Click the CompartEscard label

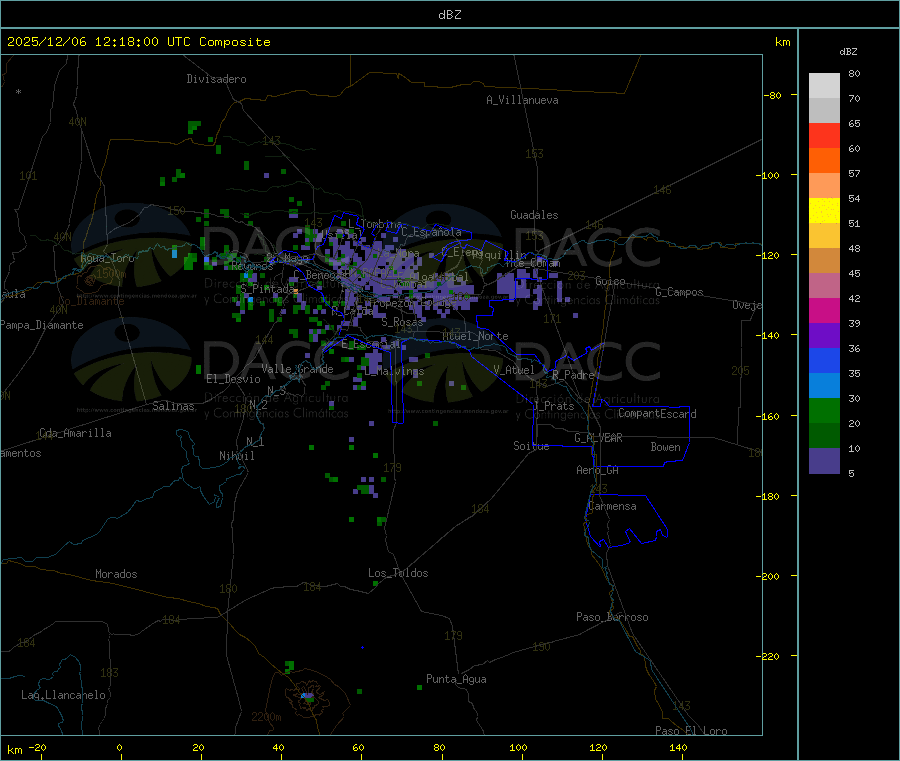[x=657, y=414]
